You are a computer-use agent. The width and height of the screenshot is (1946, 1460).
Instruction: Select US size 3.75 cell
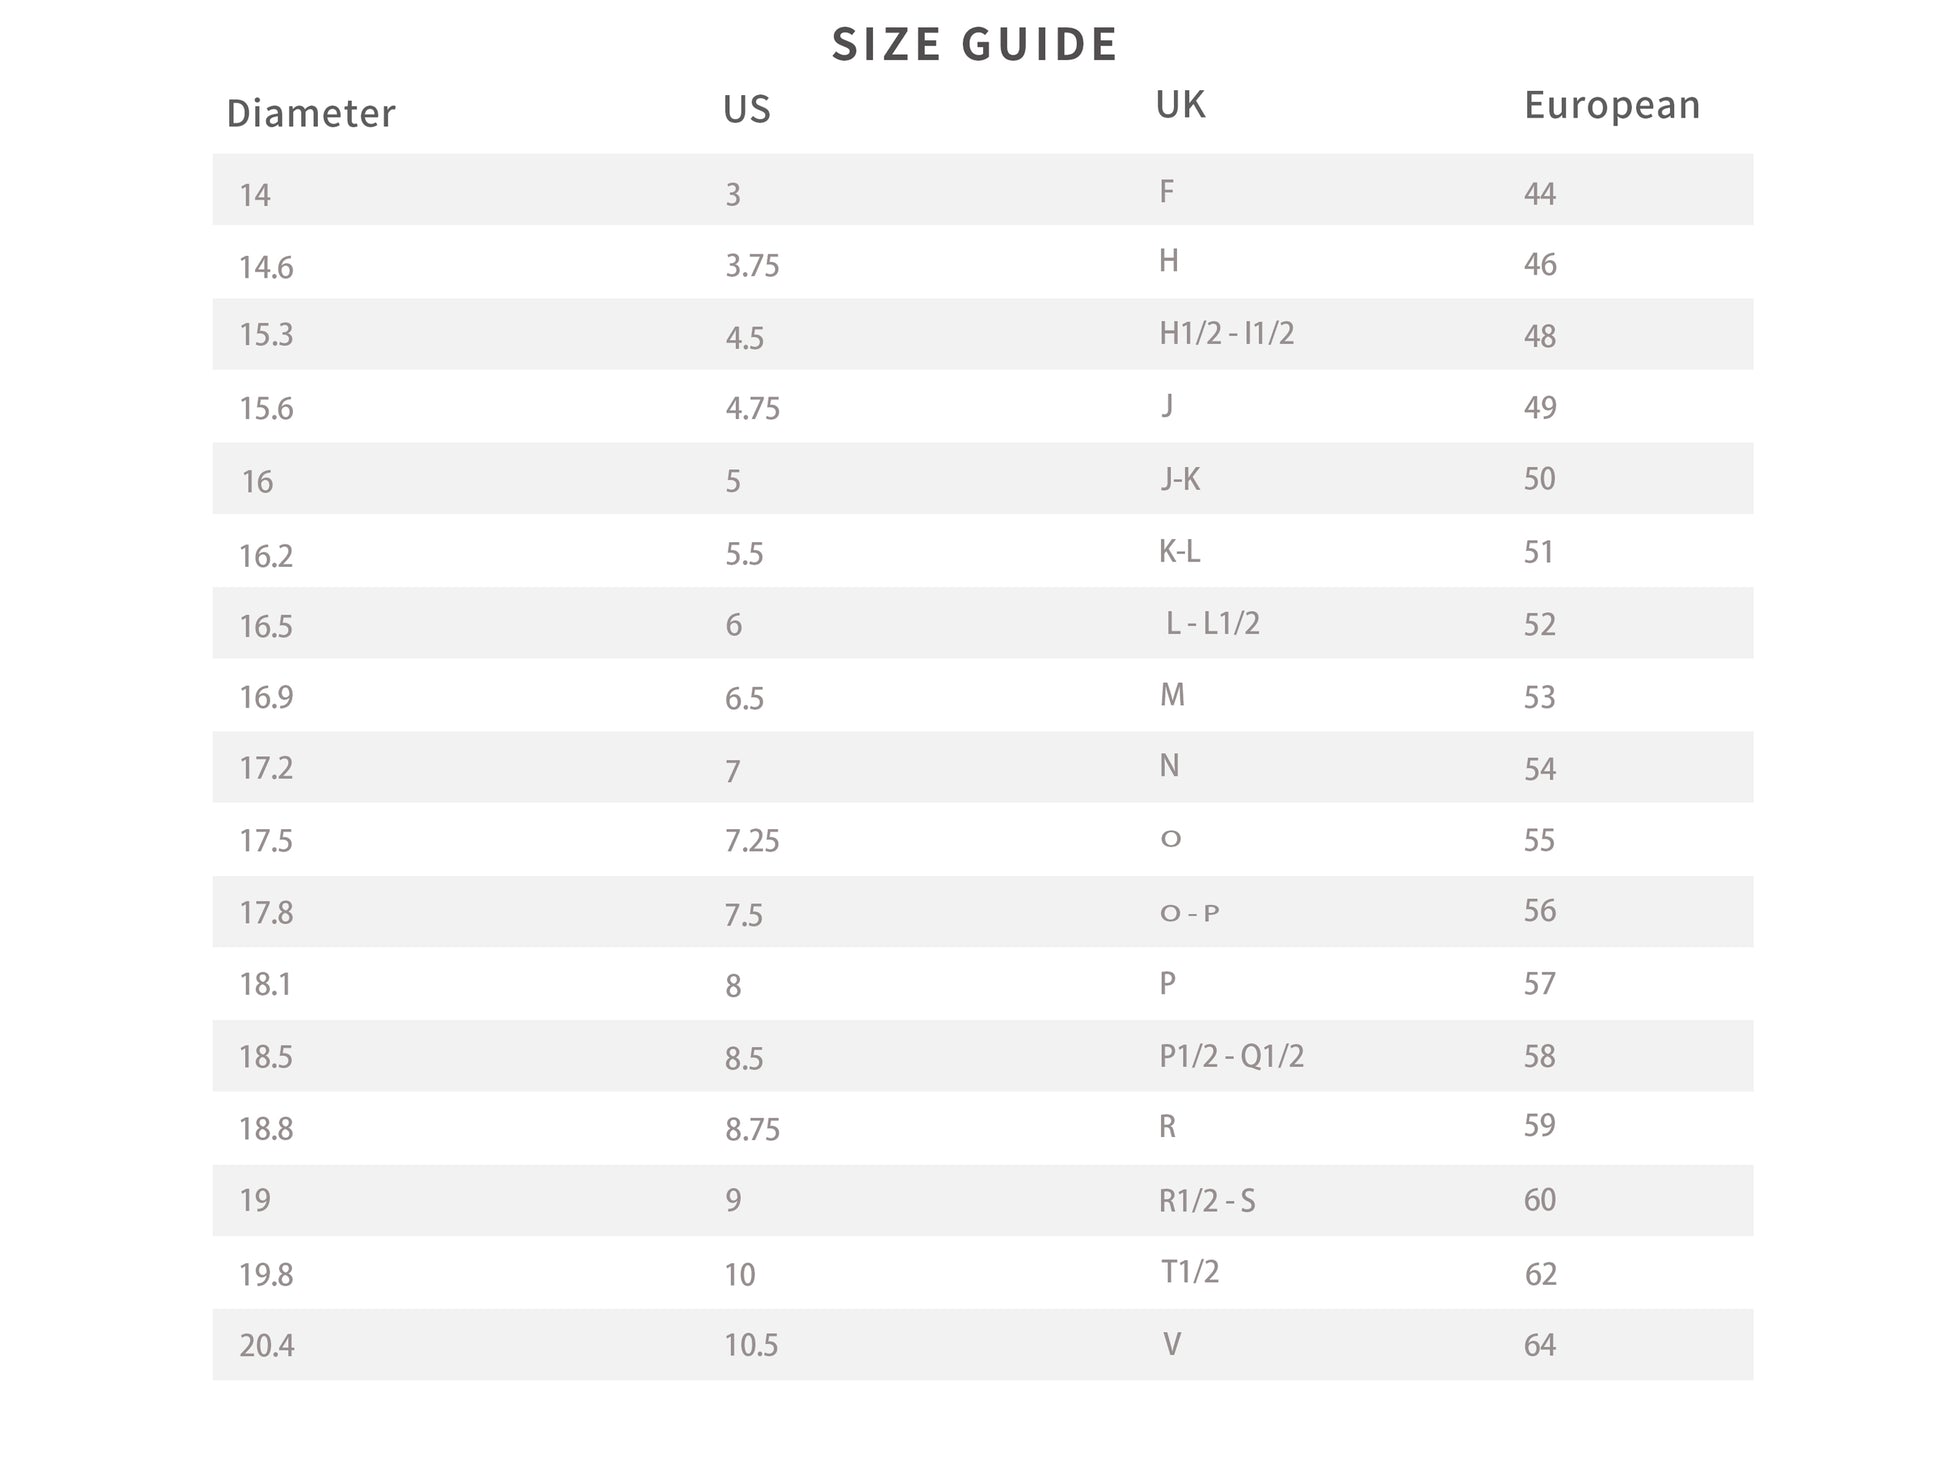click(752, 266)
